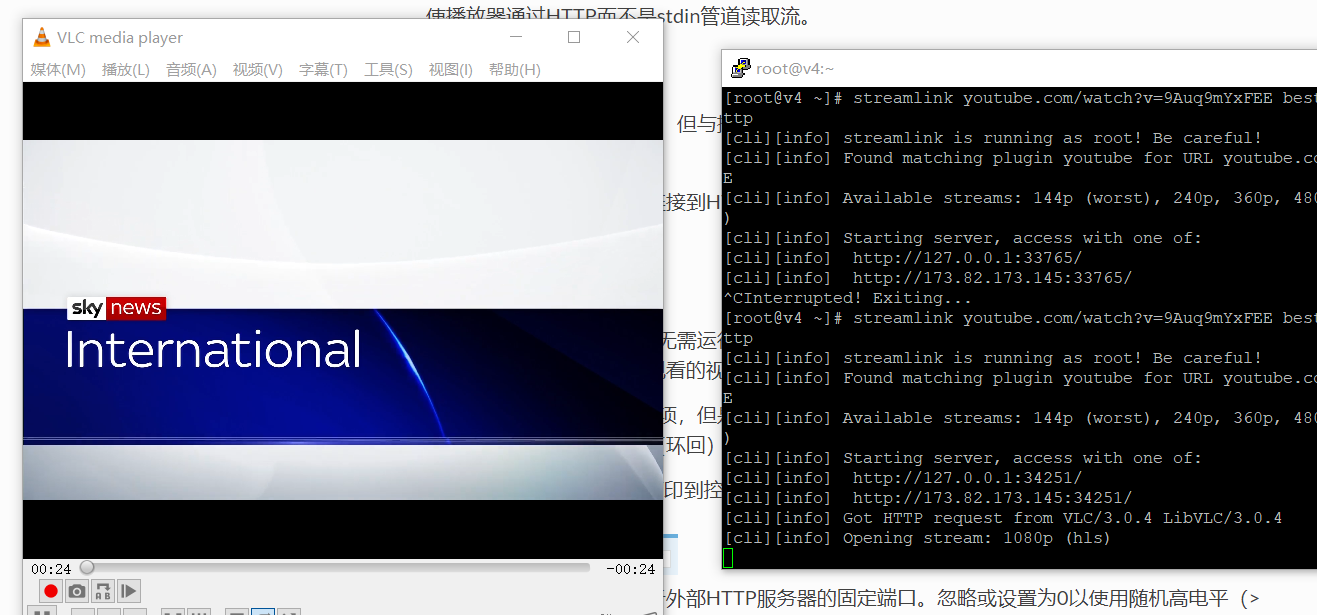1317x615 pixels.
Task: Open the 视频(V) menu
Action: point(257,69)
